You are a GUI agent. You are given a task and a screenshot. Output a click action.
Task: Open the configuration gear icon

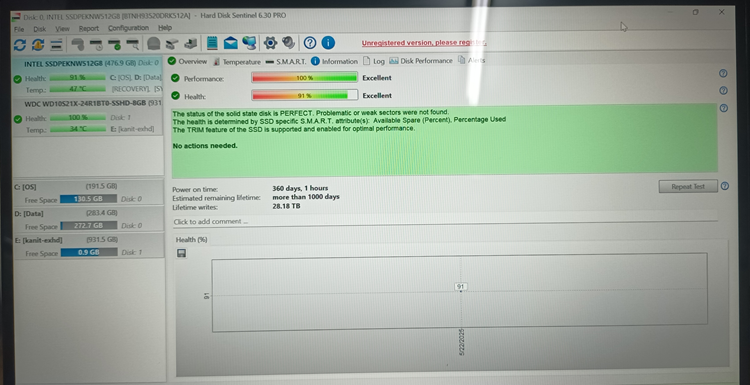[x=270, y=43]
